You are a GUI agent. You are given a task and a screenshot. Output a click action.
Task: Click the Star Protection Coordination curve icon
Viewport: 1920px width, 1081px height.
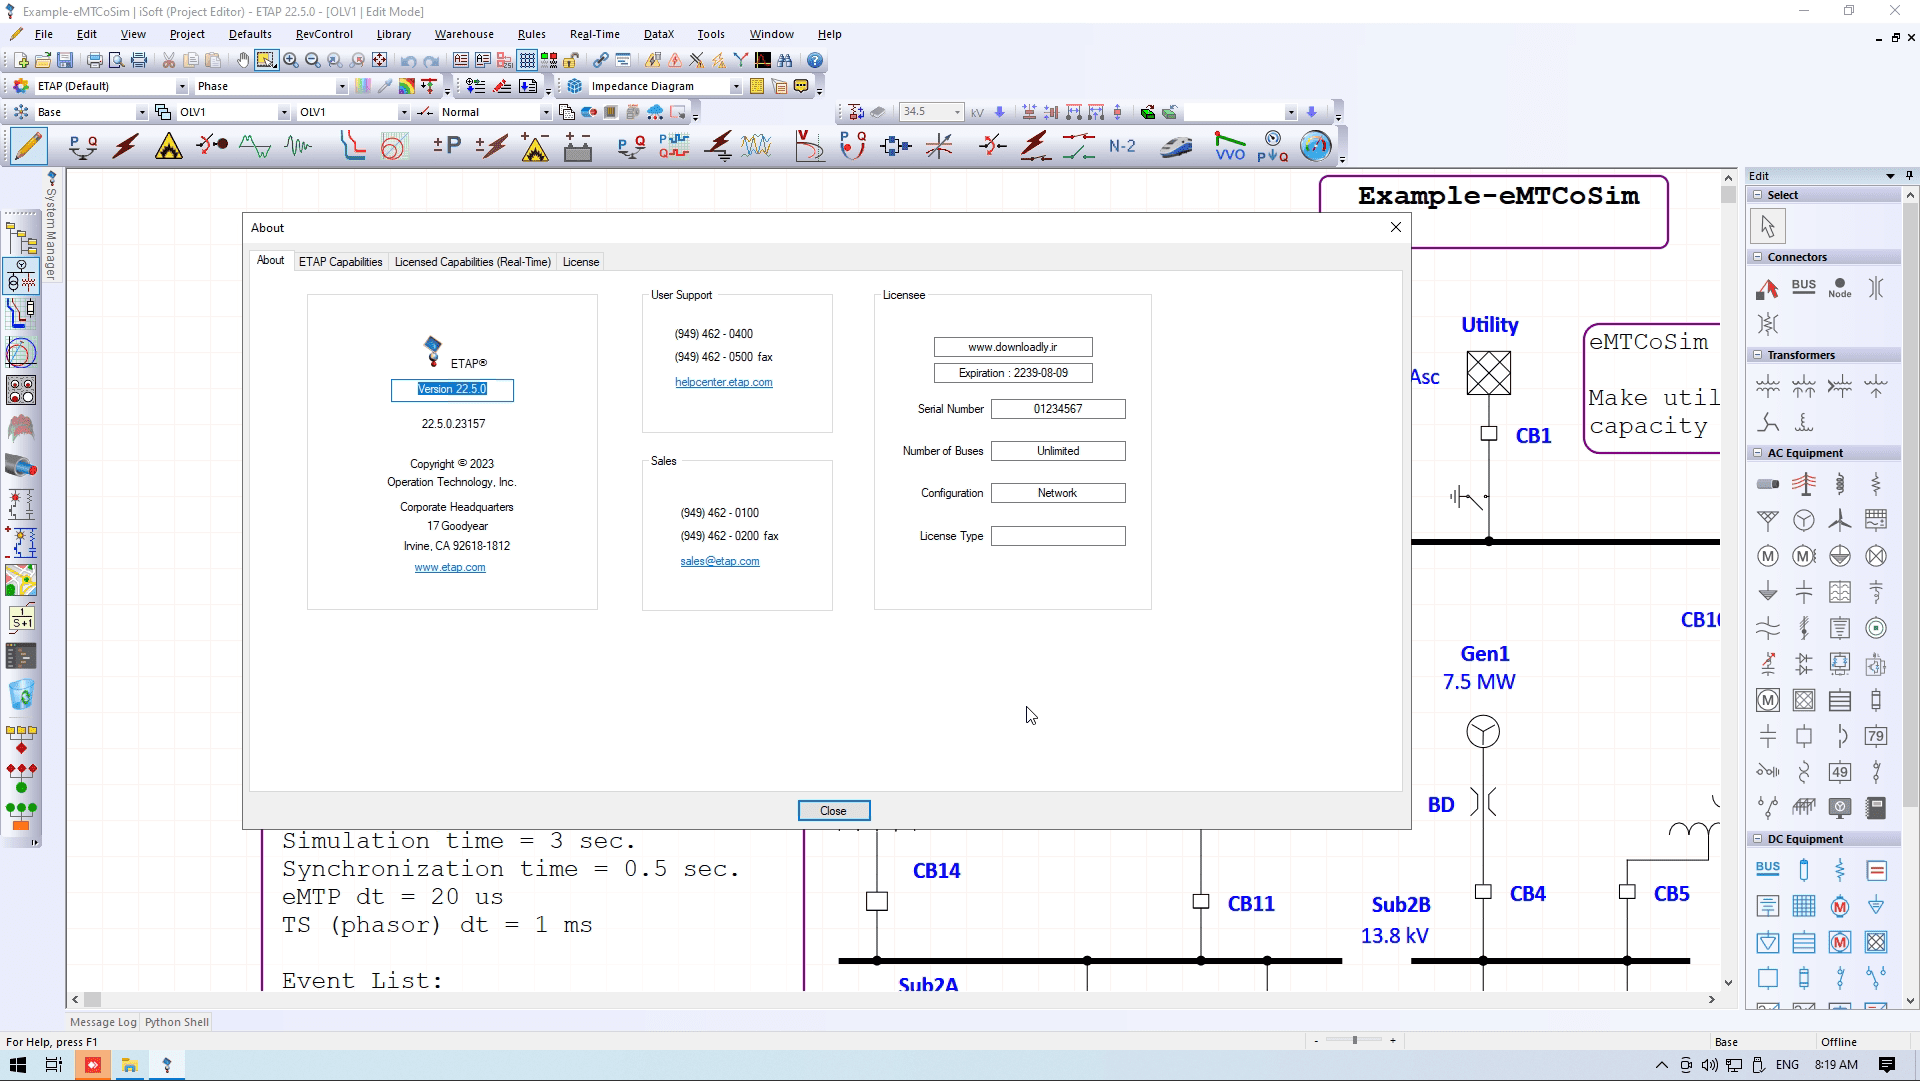click(x=352, y=147)
